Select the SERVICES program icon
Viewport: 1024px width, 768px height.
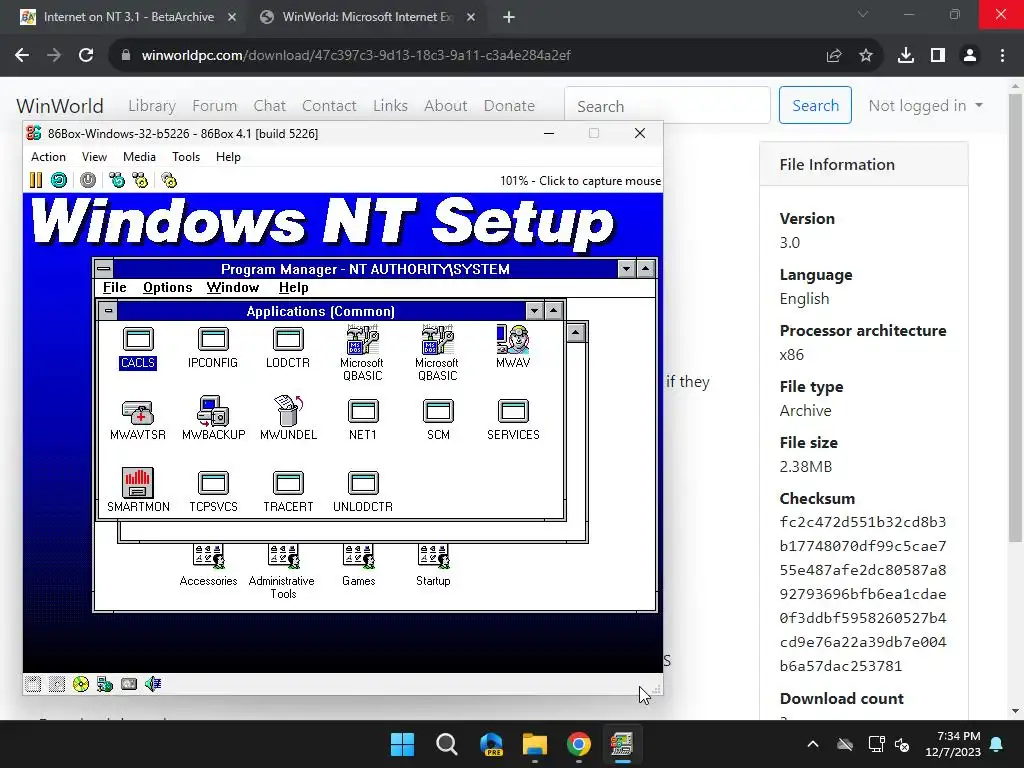coord(513,419)
